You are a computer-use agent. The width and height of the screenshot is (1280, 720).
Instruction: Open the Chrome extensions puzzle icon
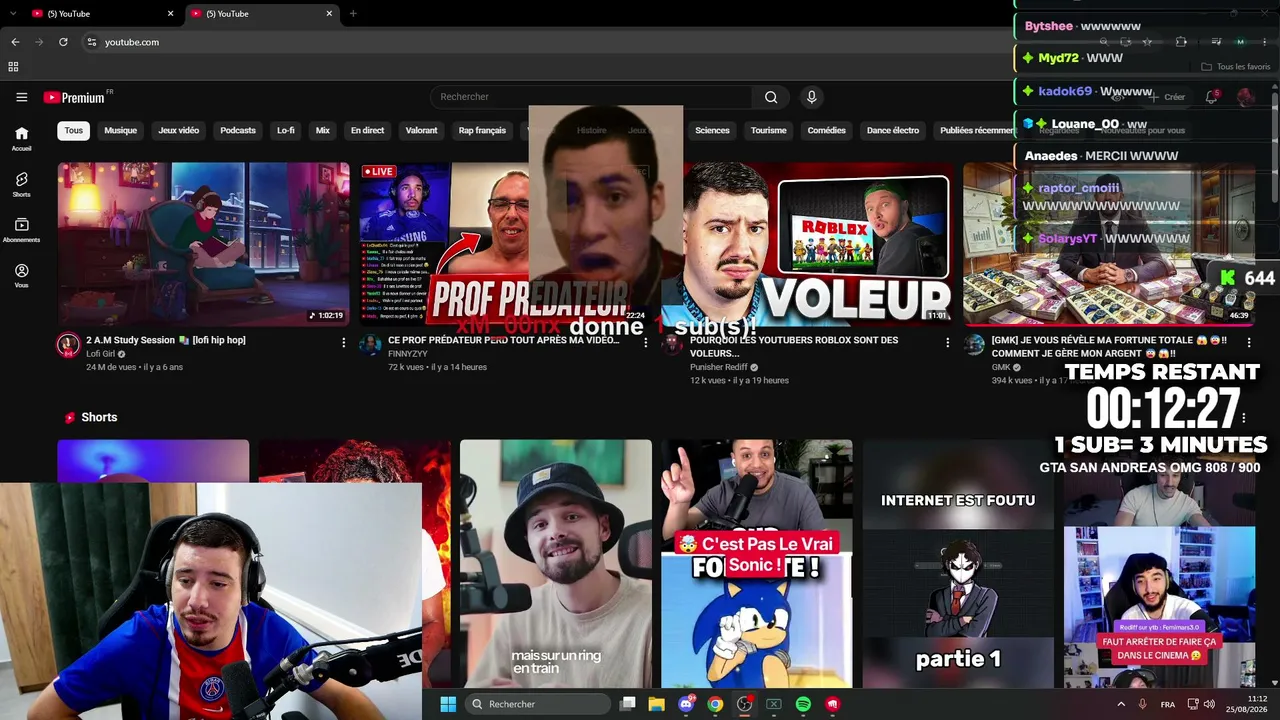[1181, 42]
